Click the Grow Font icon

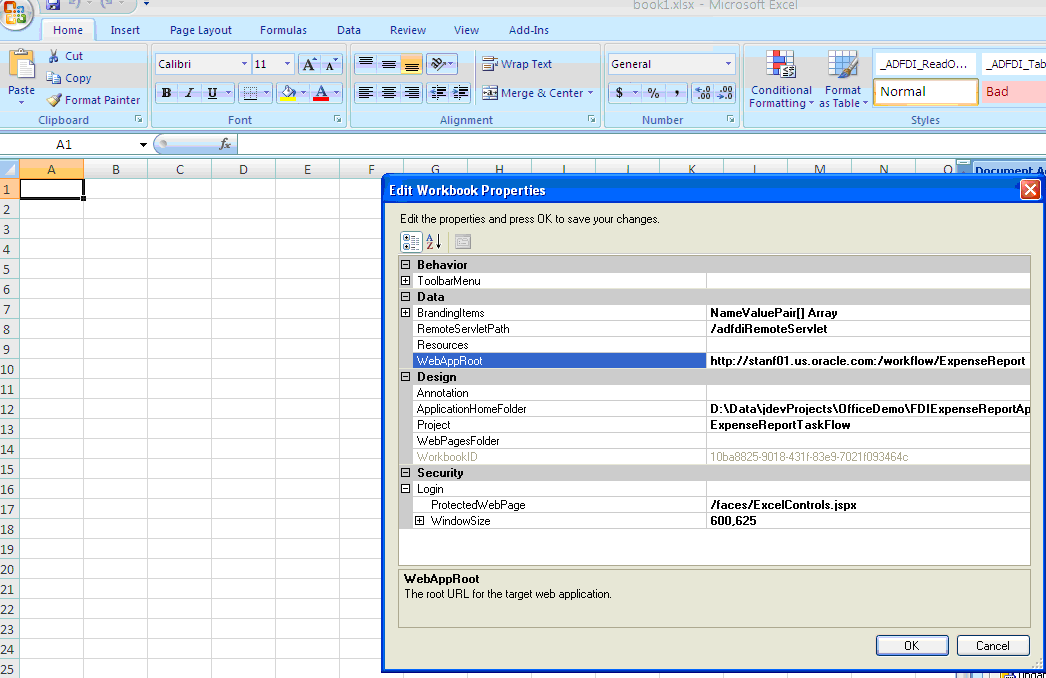[x=309, y=65]
